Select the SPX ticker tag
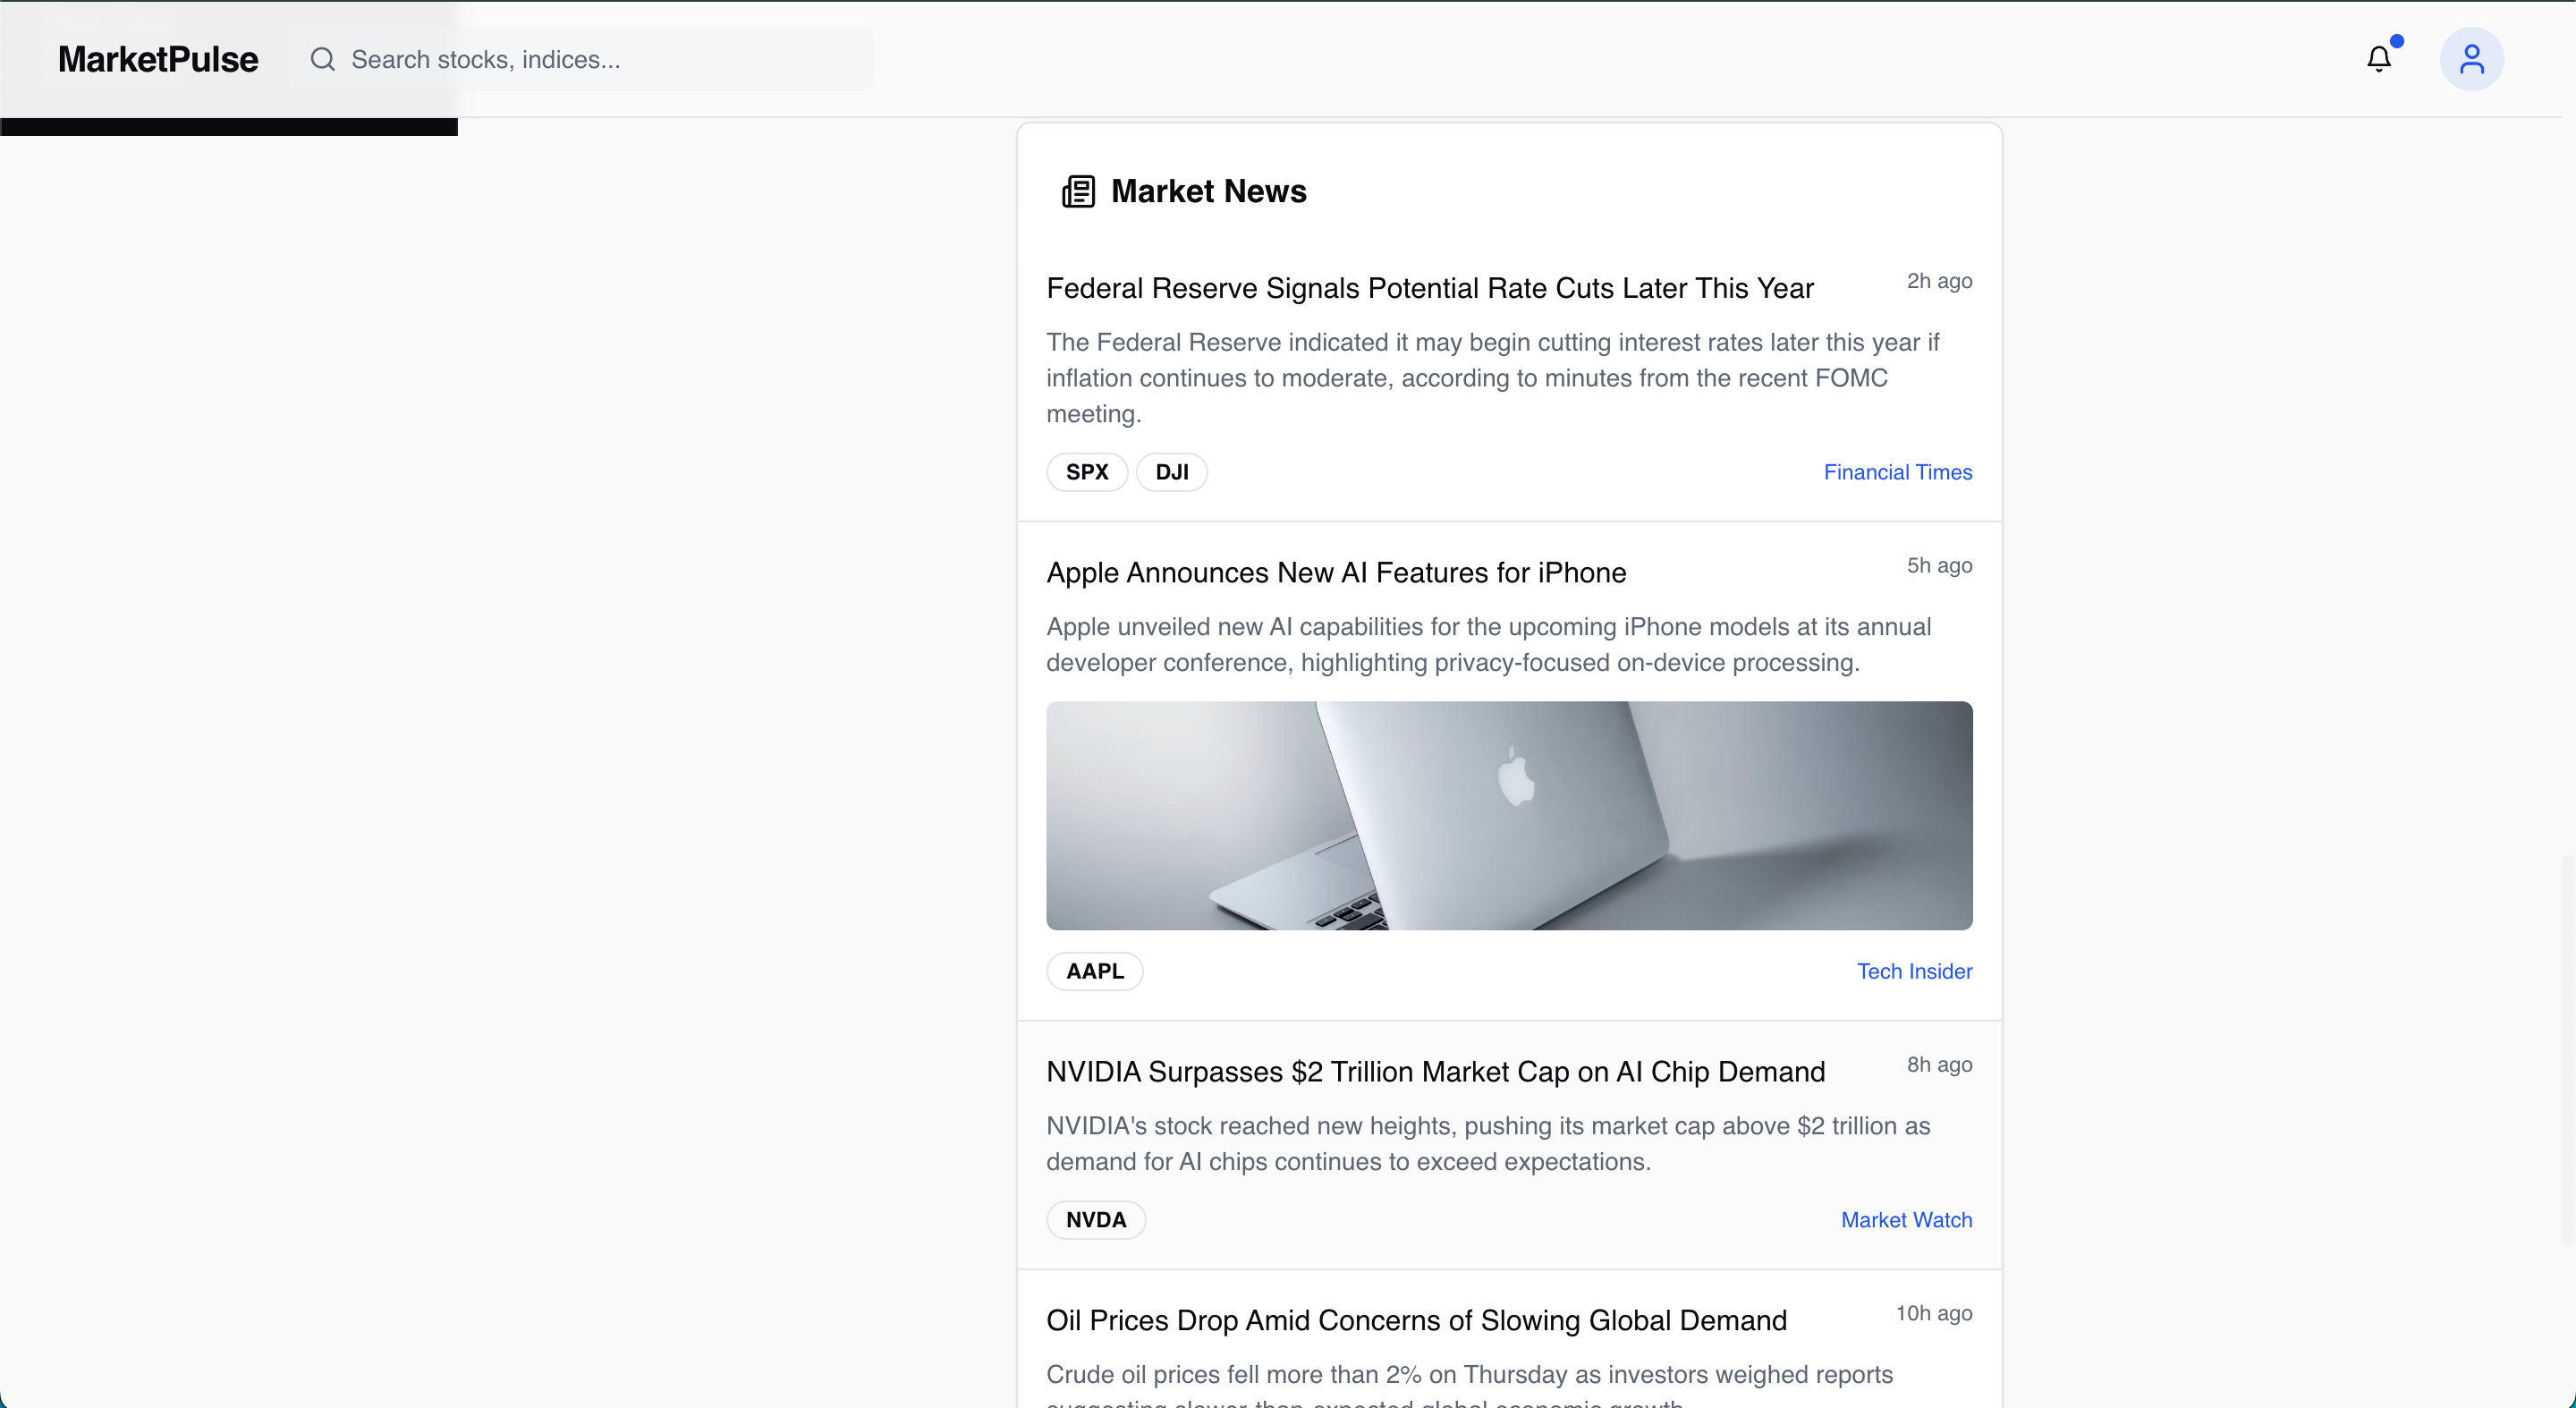2576x1408 pixels. click(1087, 472)
